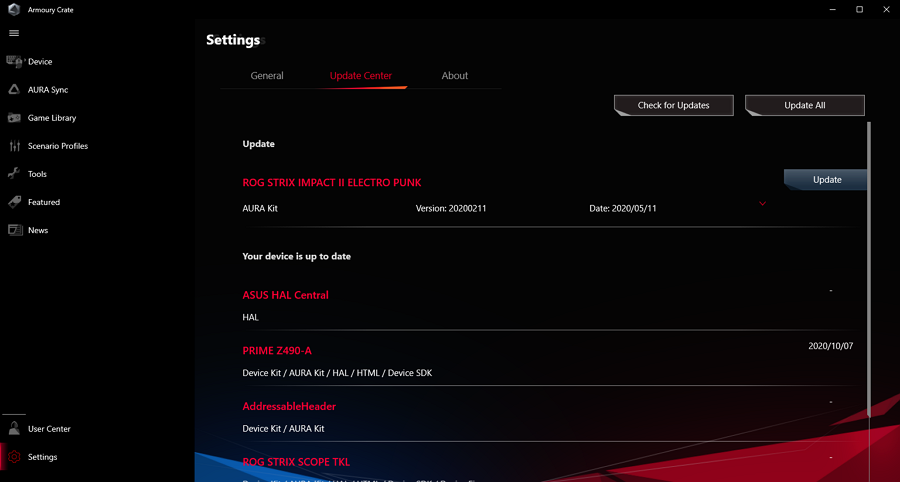900x482 pixels.
Task: Select Scenario Profiles label in sidebar
Action: pyautogui.click(x=58, y=146)
